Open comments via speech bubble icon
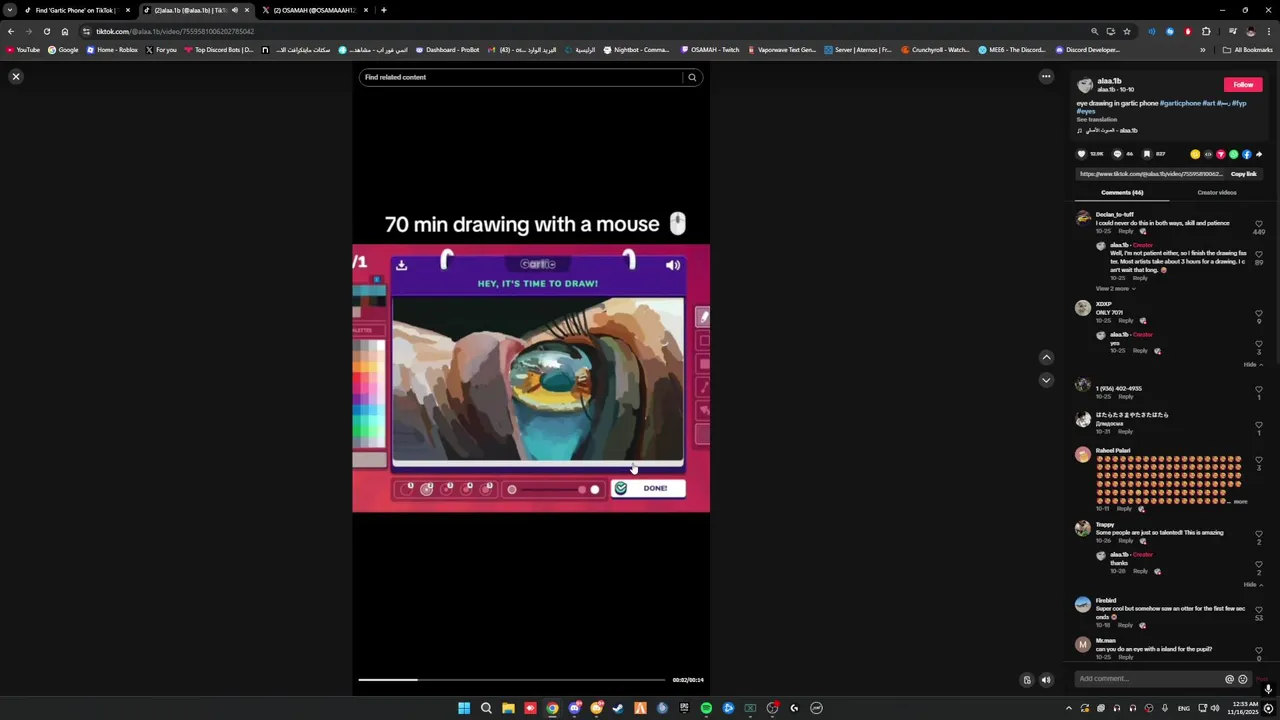Screen dimensions: 1280x720 (1117, 154)
